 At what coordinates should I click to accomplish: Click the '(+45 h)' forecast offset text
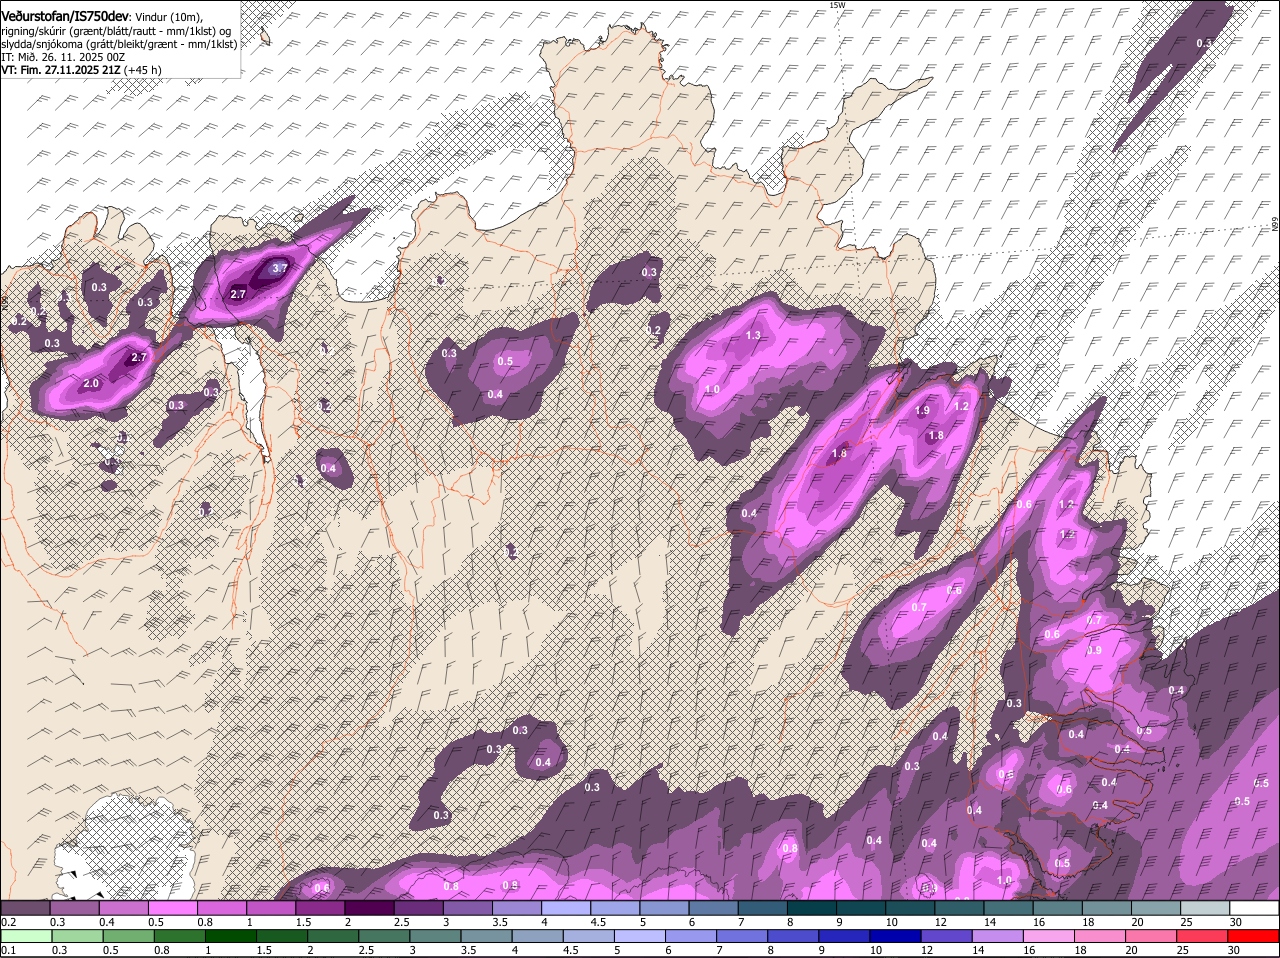pos(142,70)
